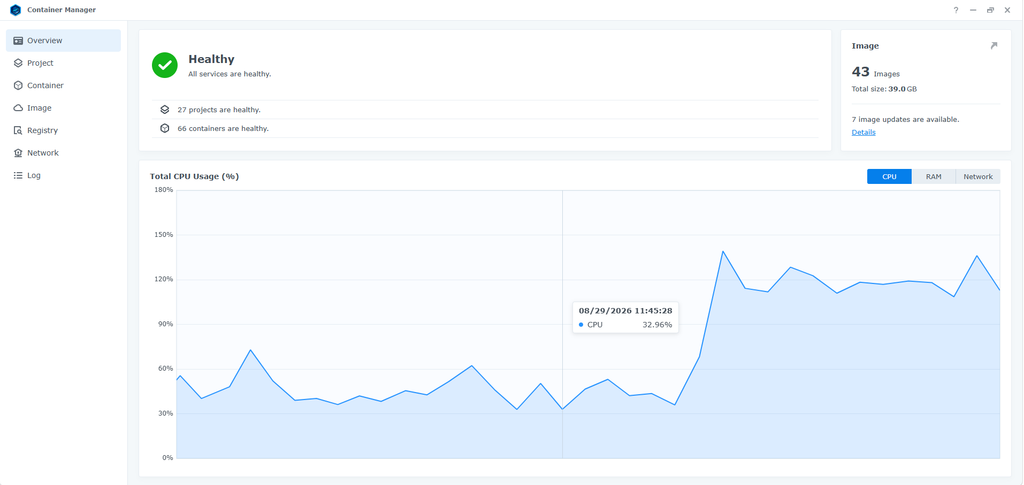Click the Container Manager app logo
The width and height of the screenshot is (1024, 485).
(x=15, y=10)
